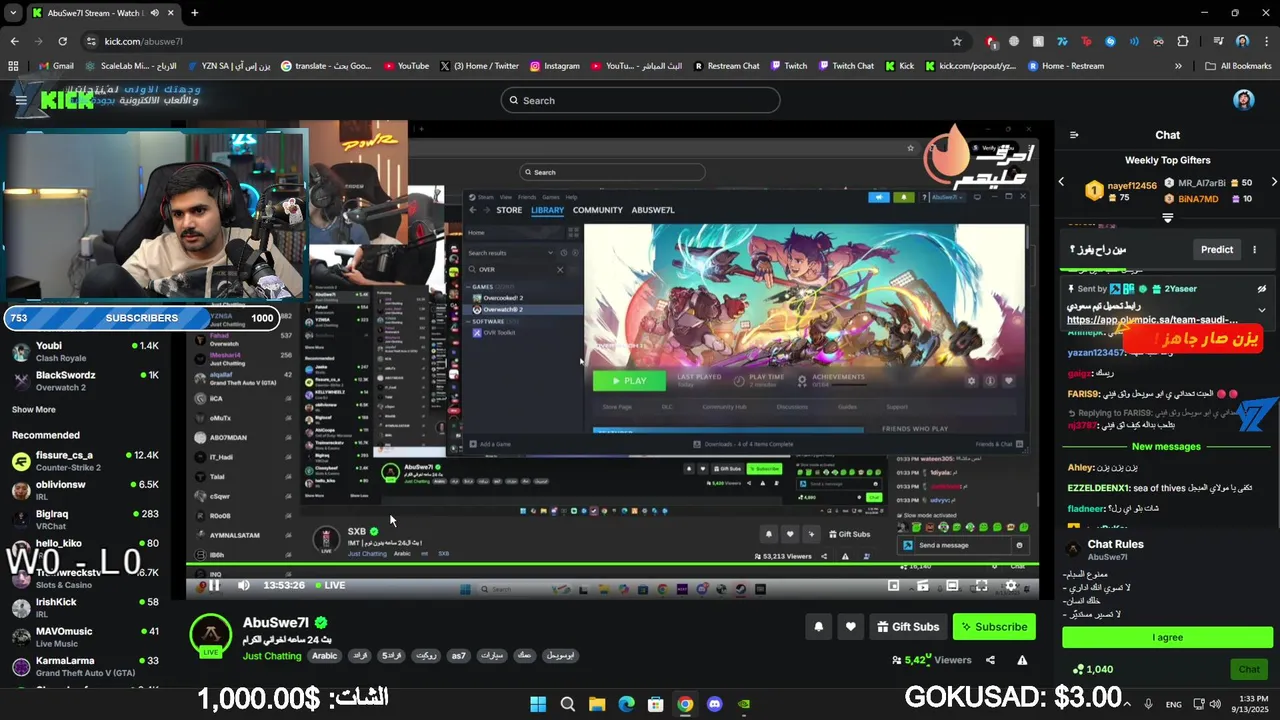Enable notifications bell for AbuSwe7l
The width and height of the screenshot is (1280, 720).
coord(818,627)
